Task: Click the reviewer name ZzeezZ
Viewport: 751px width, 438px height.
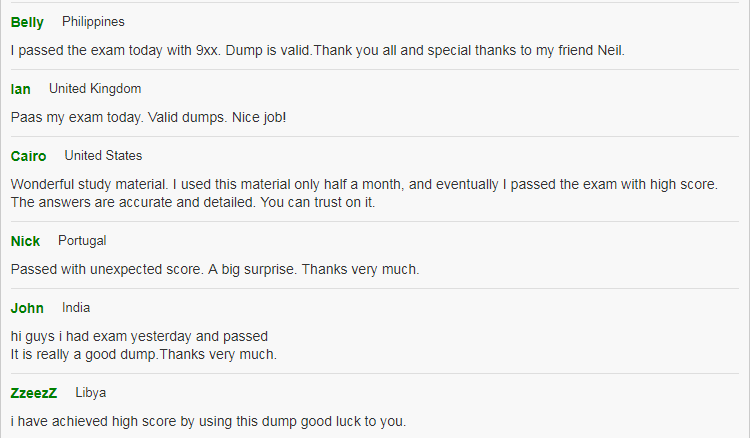Action: click(34, 393)
